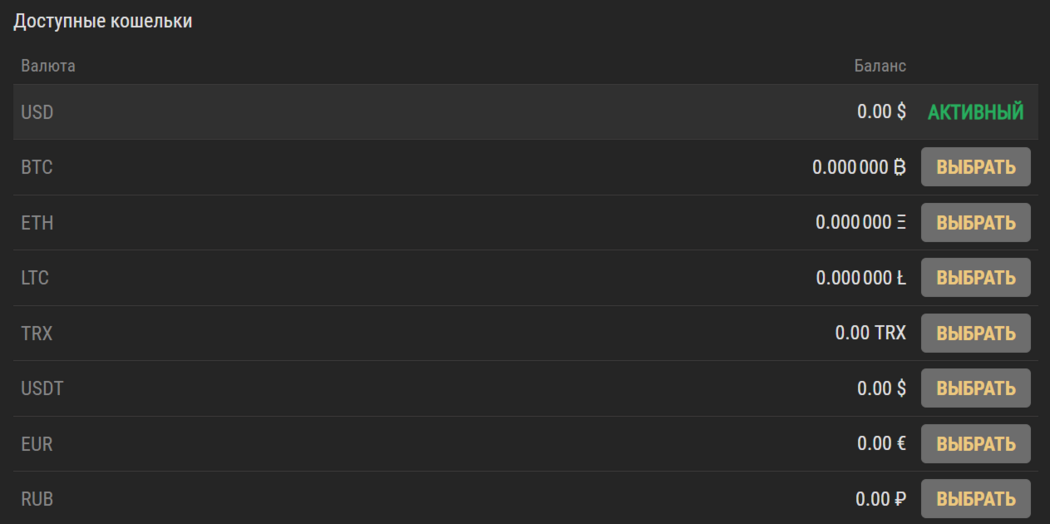Click the green АКТИВНЫЙ status label
The height and width of the screenshot is (524, 1050).
coord(975,112)
